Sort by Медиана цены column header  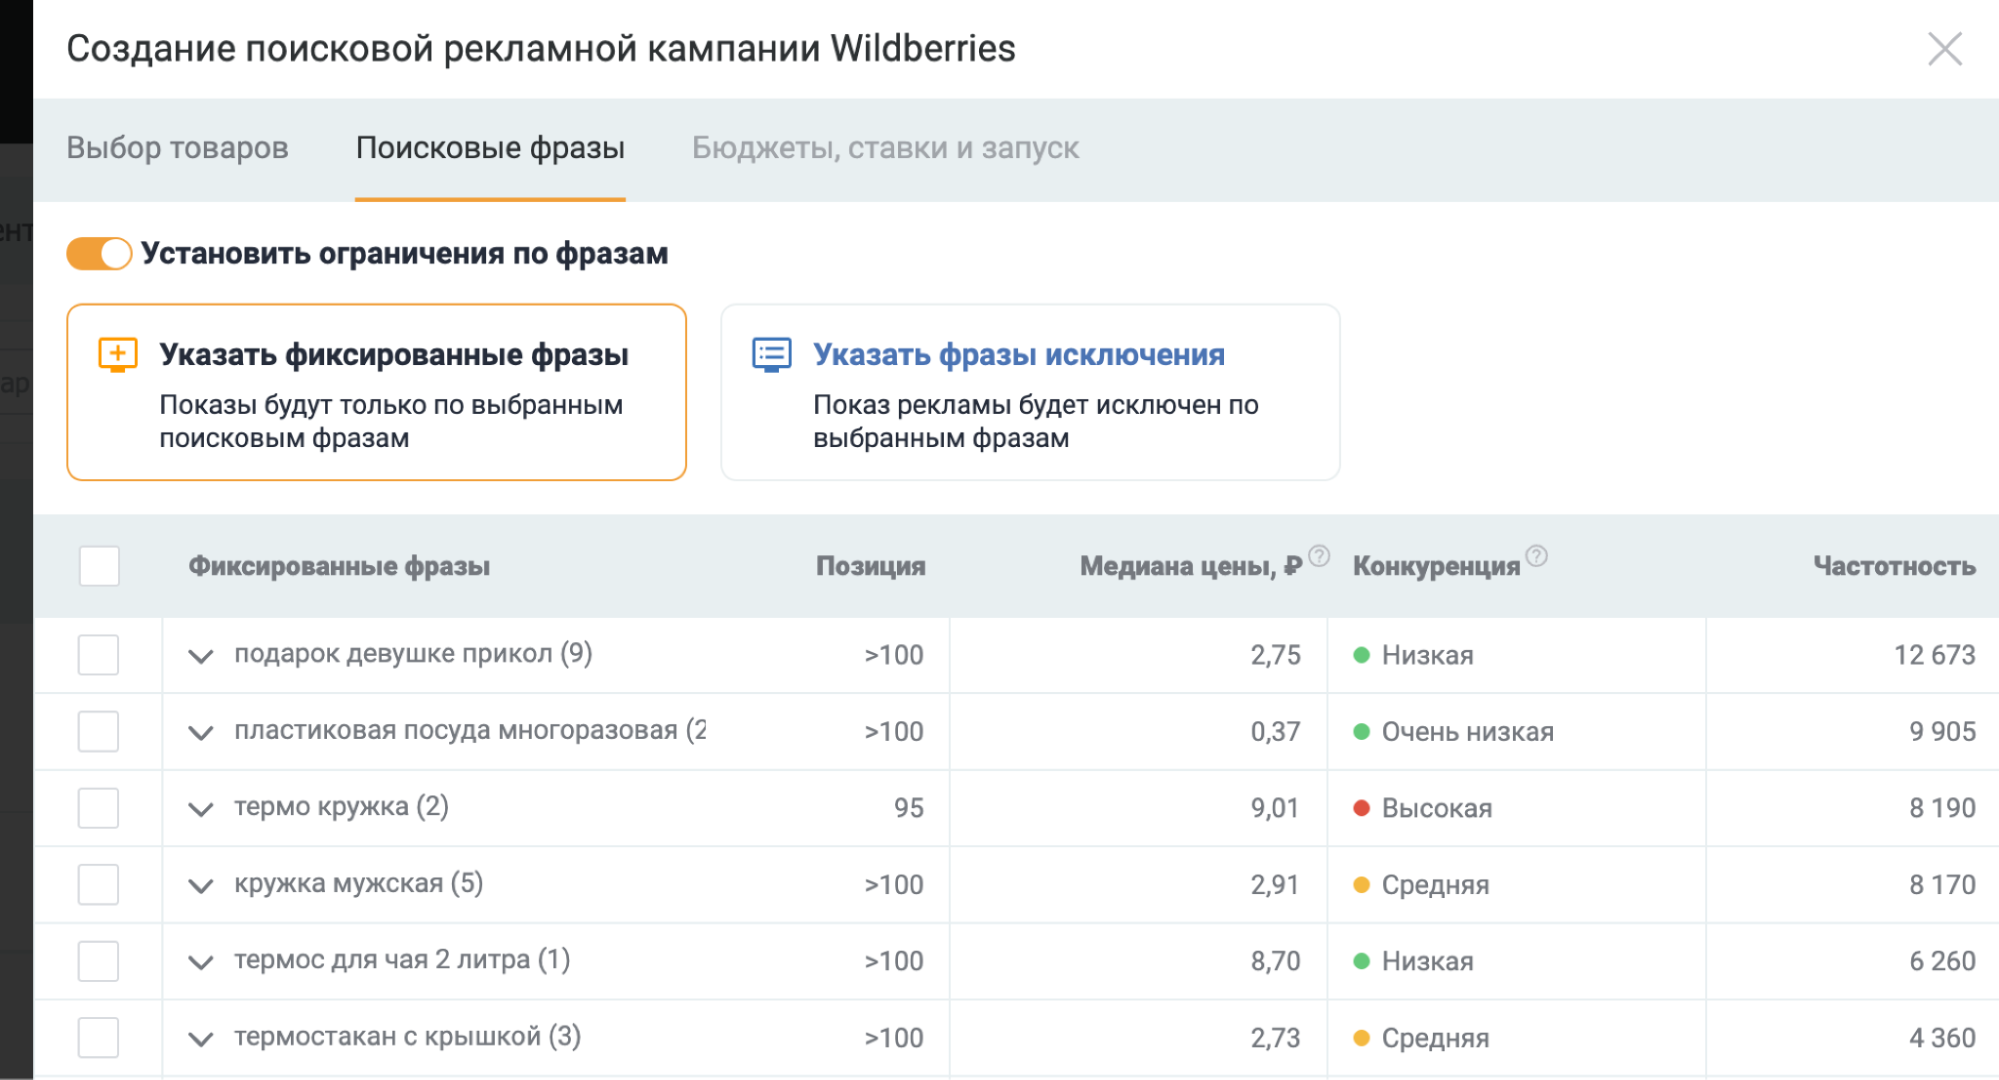point(1190,566)
